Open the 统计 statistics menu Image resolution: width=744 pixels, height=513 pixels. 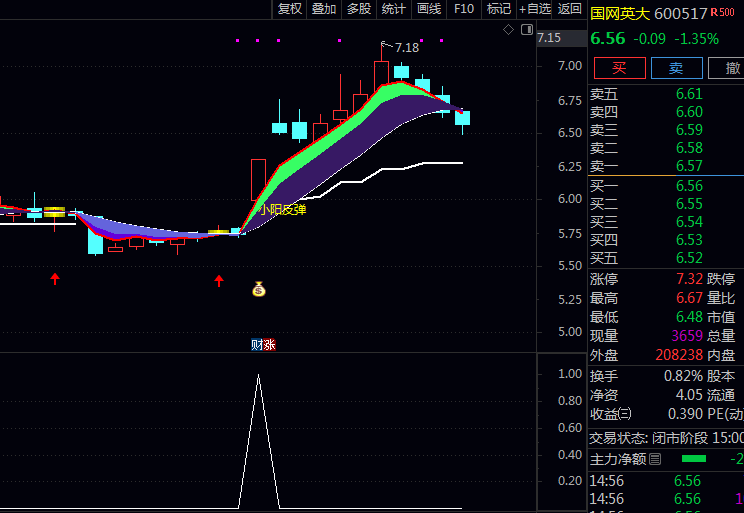pos(394,9)
